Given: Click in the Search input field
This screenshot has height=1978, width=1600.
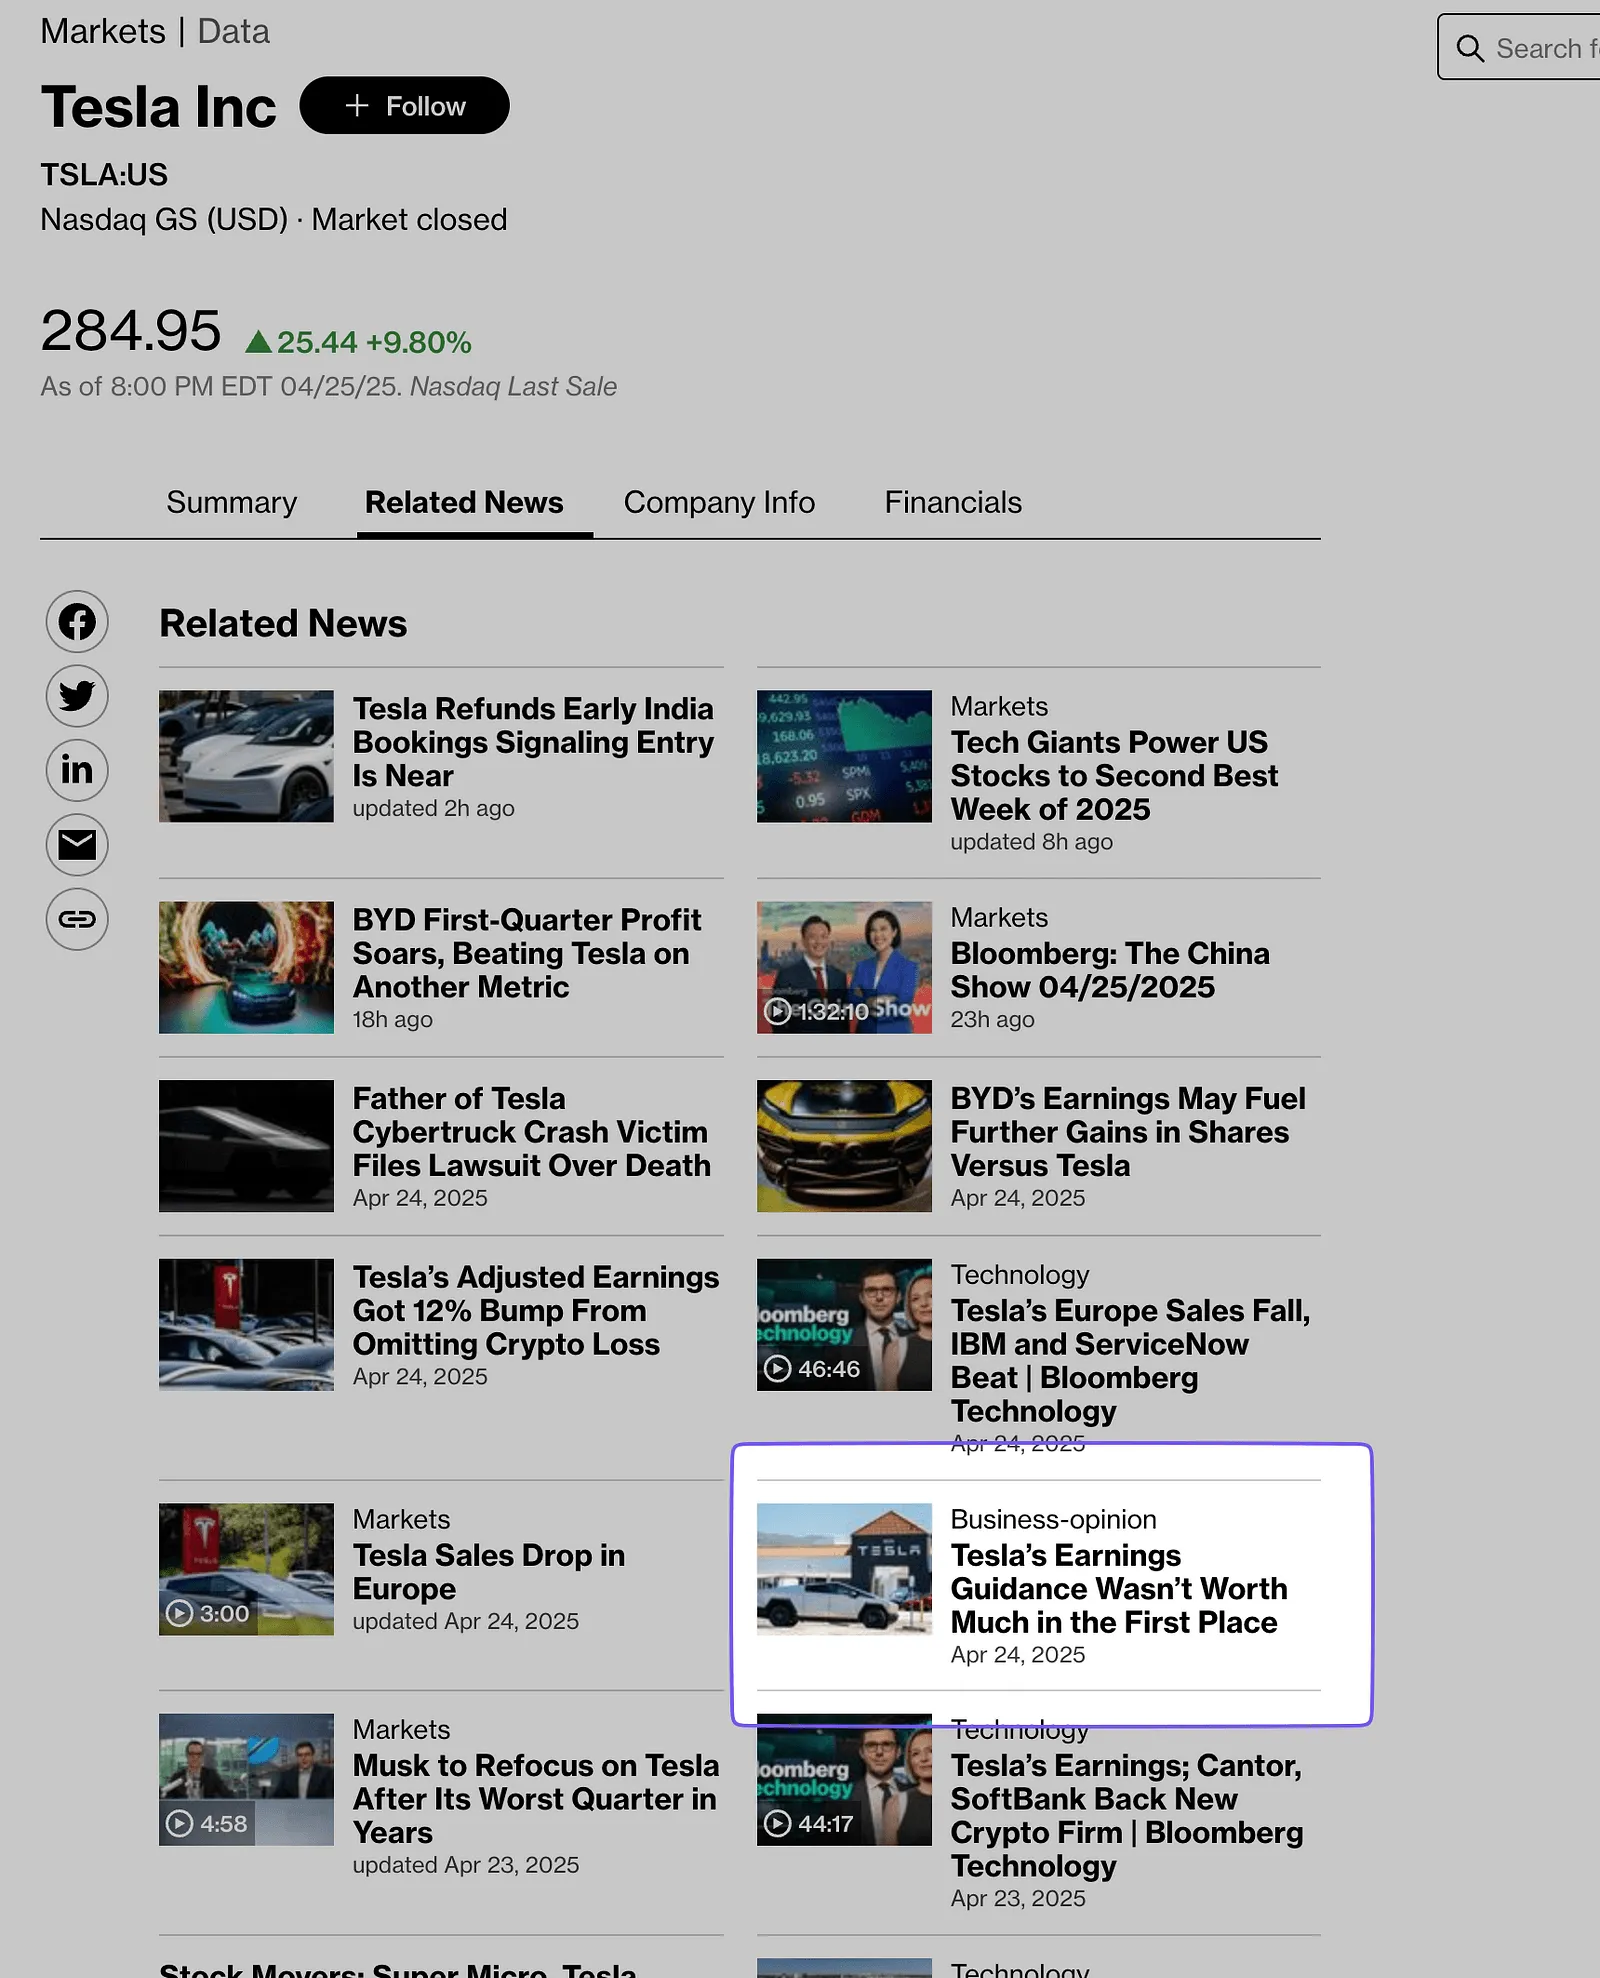Looking at the screenshot, I should tap(1545, 48).
